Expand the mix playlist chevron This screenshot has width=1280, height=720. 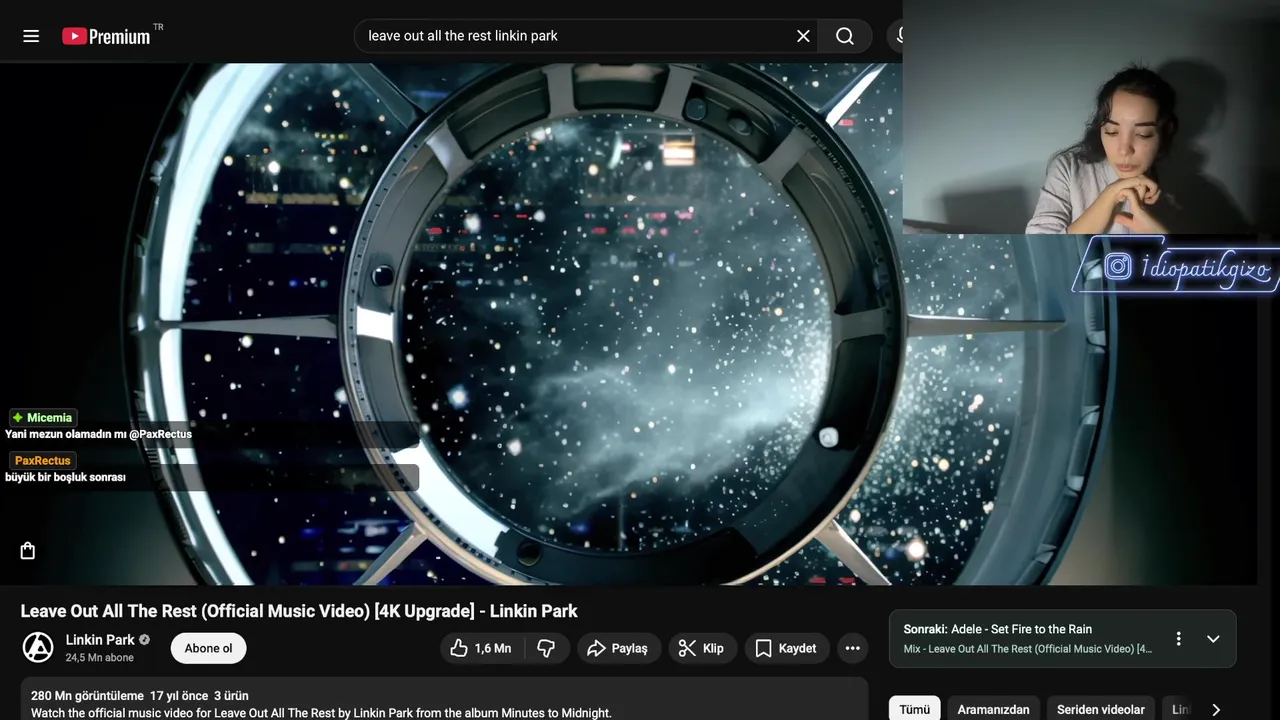(x=1213, y=639)
